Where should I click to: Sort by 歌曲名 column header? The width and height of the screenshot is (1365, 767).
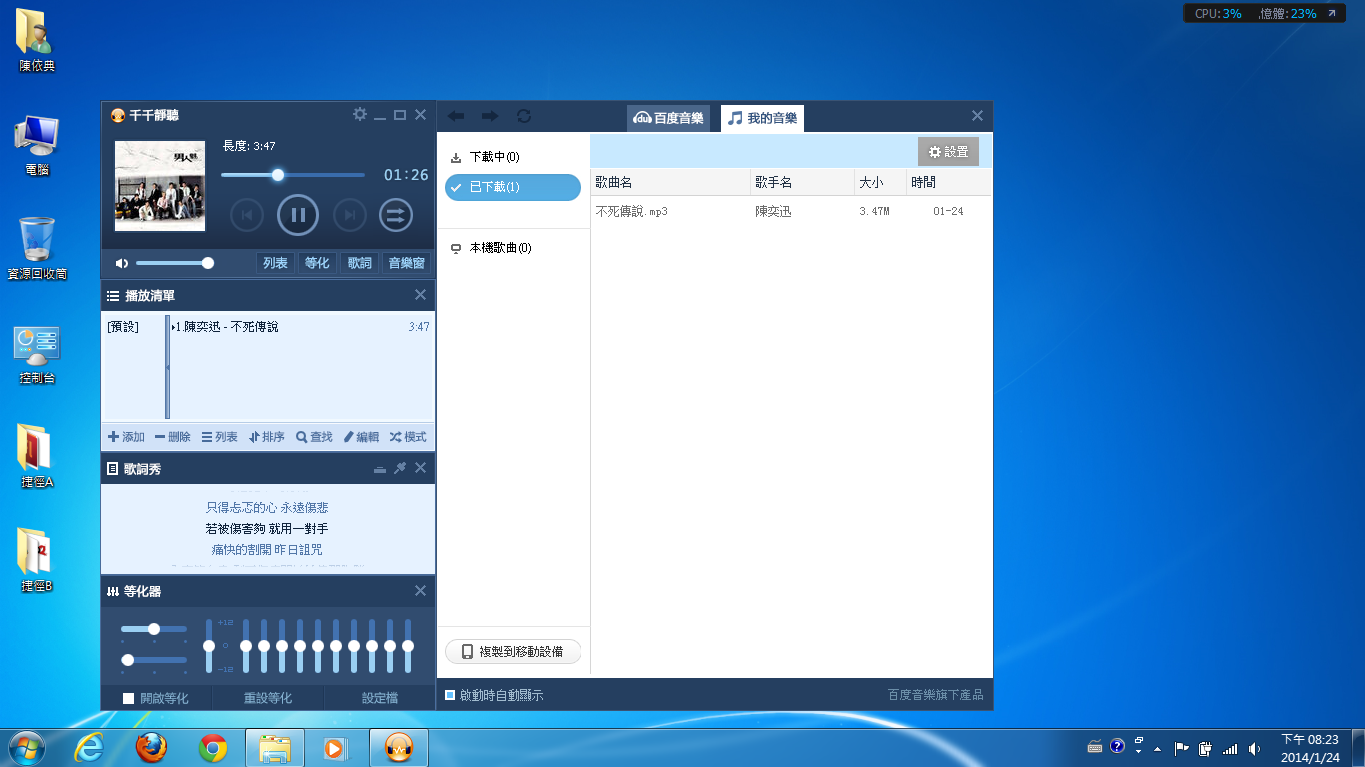tap(670, 182)
